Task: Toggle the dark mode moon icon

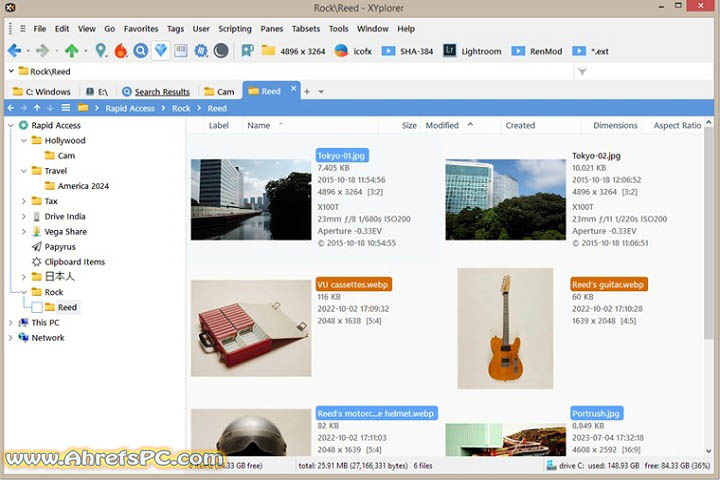Action: [221, 51]
